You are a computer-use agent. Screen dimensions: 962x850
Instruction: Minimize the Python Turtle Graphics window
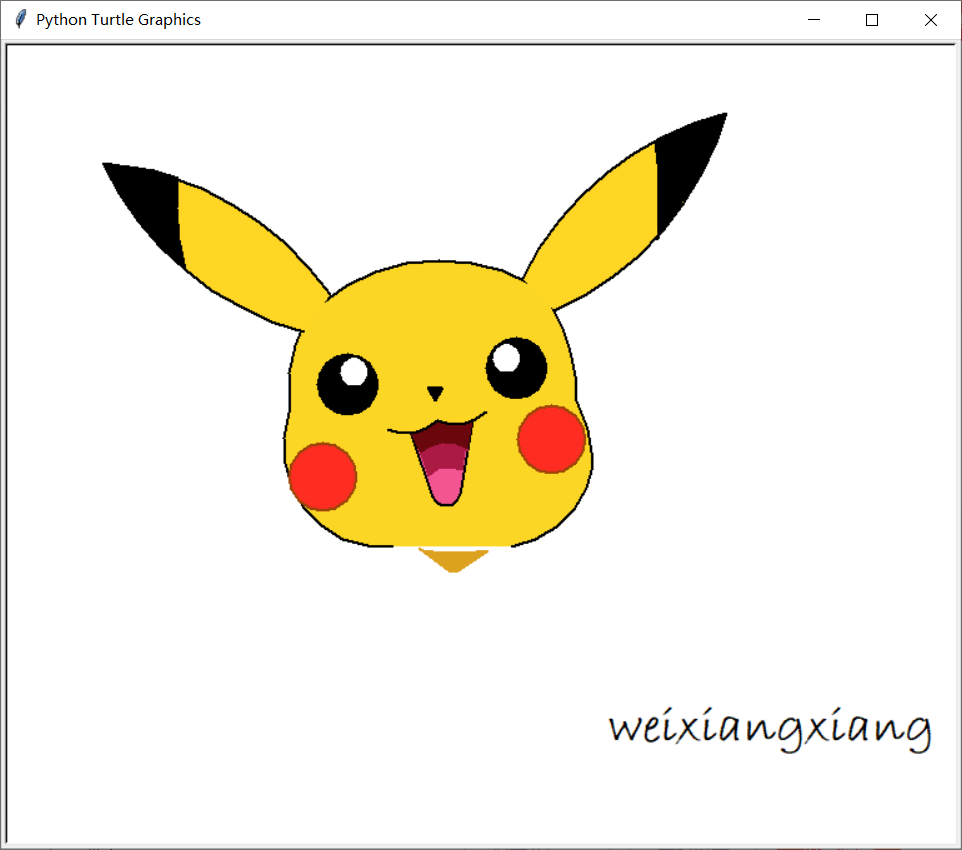(x=814, y=20)
